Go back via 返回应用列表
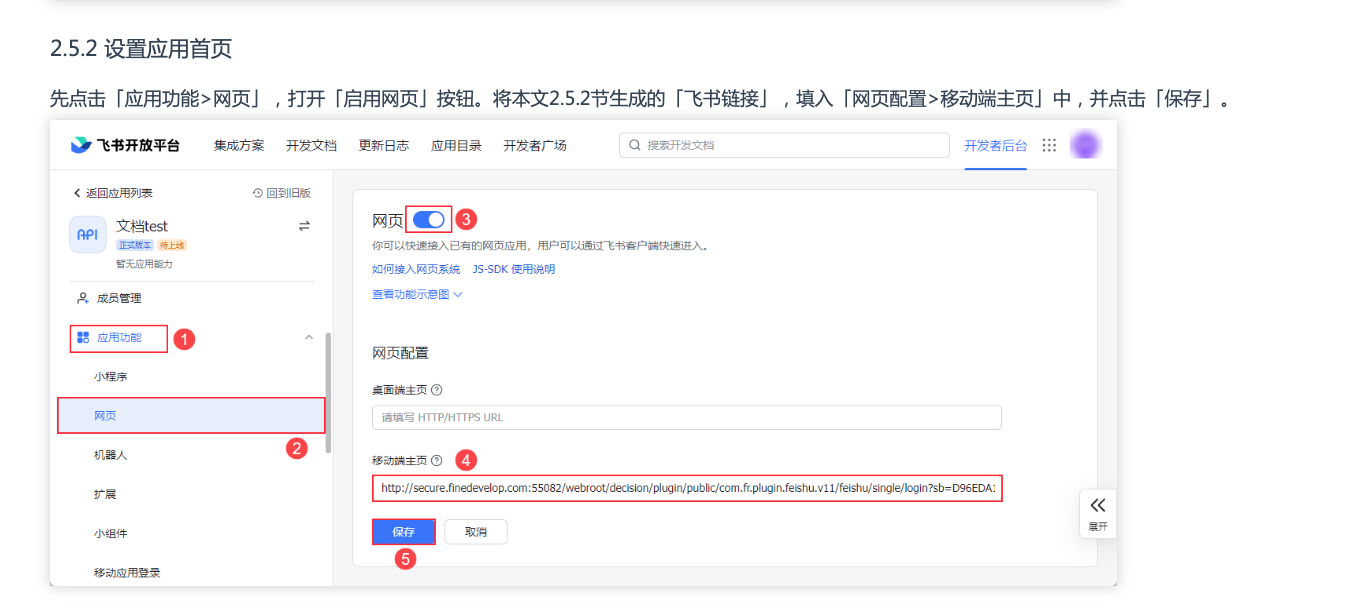The image size is (1364, 616). click(112, 193)
